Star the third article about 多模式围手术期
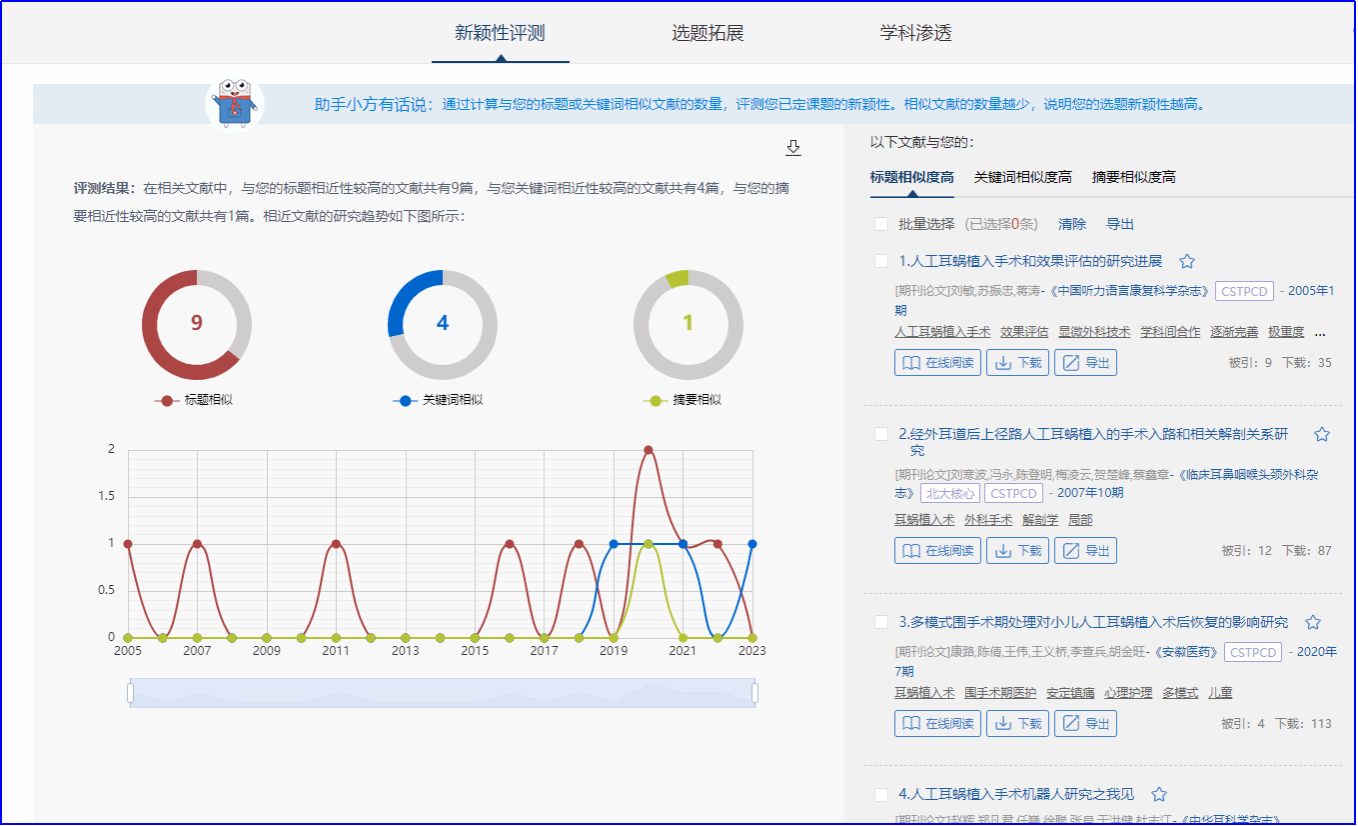The width and height of the screenshot is (1358, 826). (x=1313, y=623)
